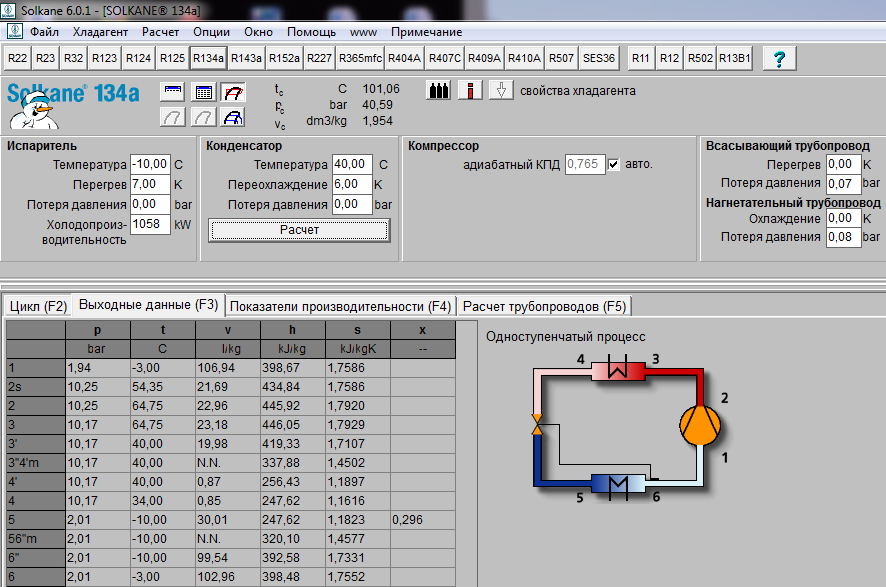Open the Примечание menu
This screenshot has height=587, width=886.
pos(427,32)
